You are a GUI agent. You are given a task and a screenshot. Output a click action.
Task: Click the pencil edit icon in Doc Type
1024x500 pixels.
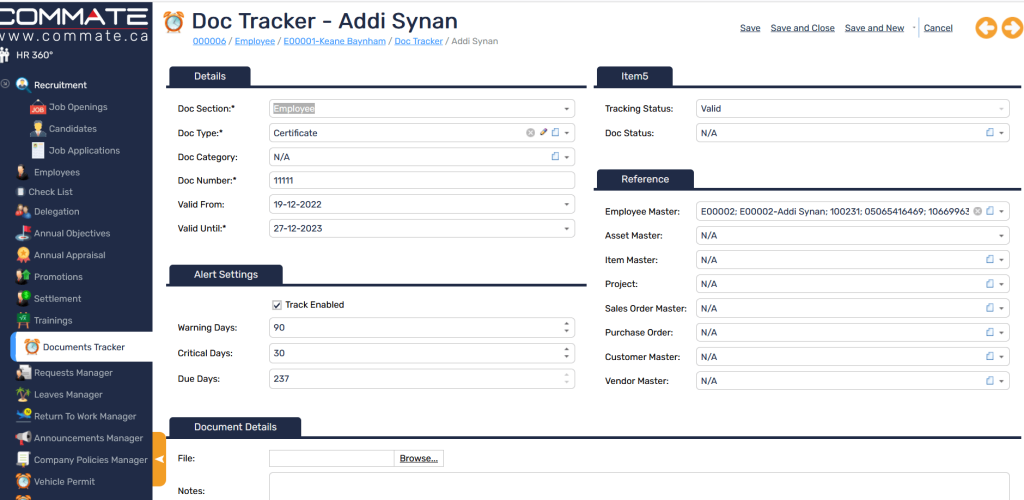point(543,133)
